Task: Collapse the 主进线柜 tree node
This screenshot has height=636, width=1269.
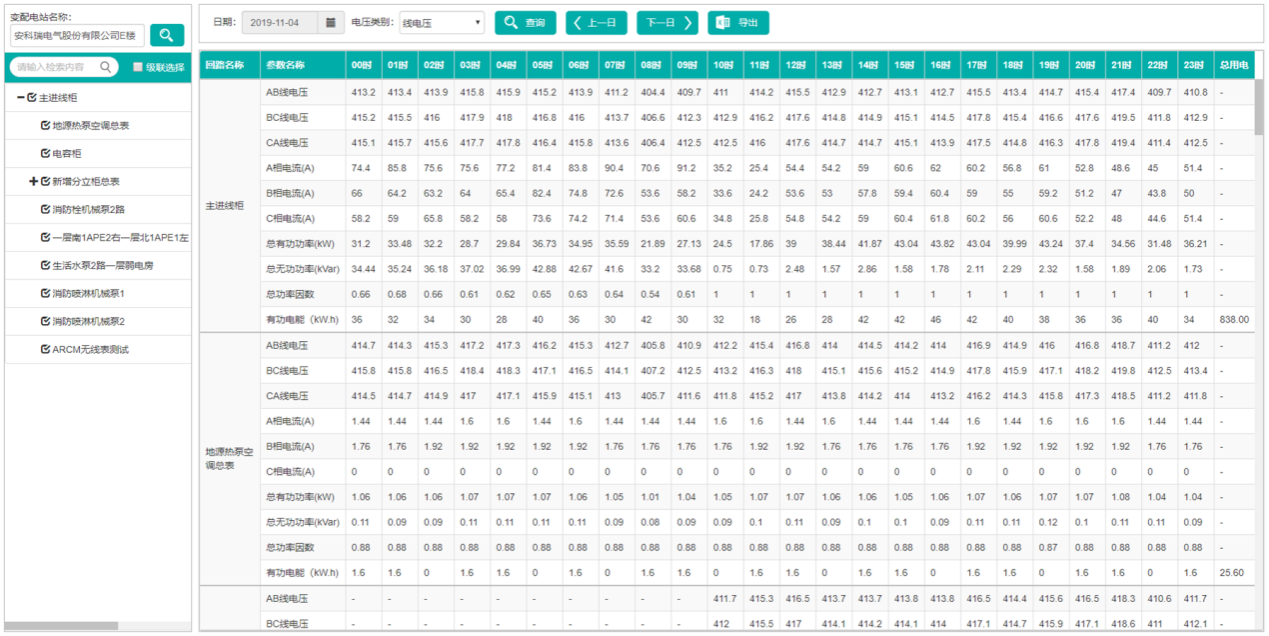Action: [21, 97]
